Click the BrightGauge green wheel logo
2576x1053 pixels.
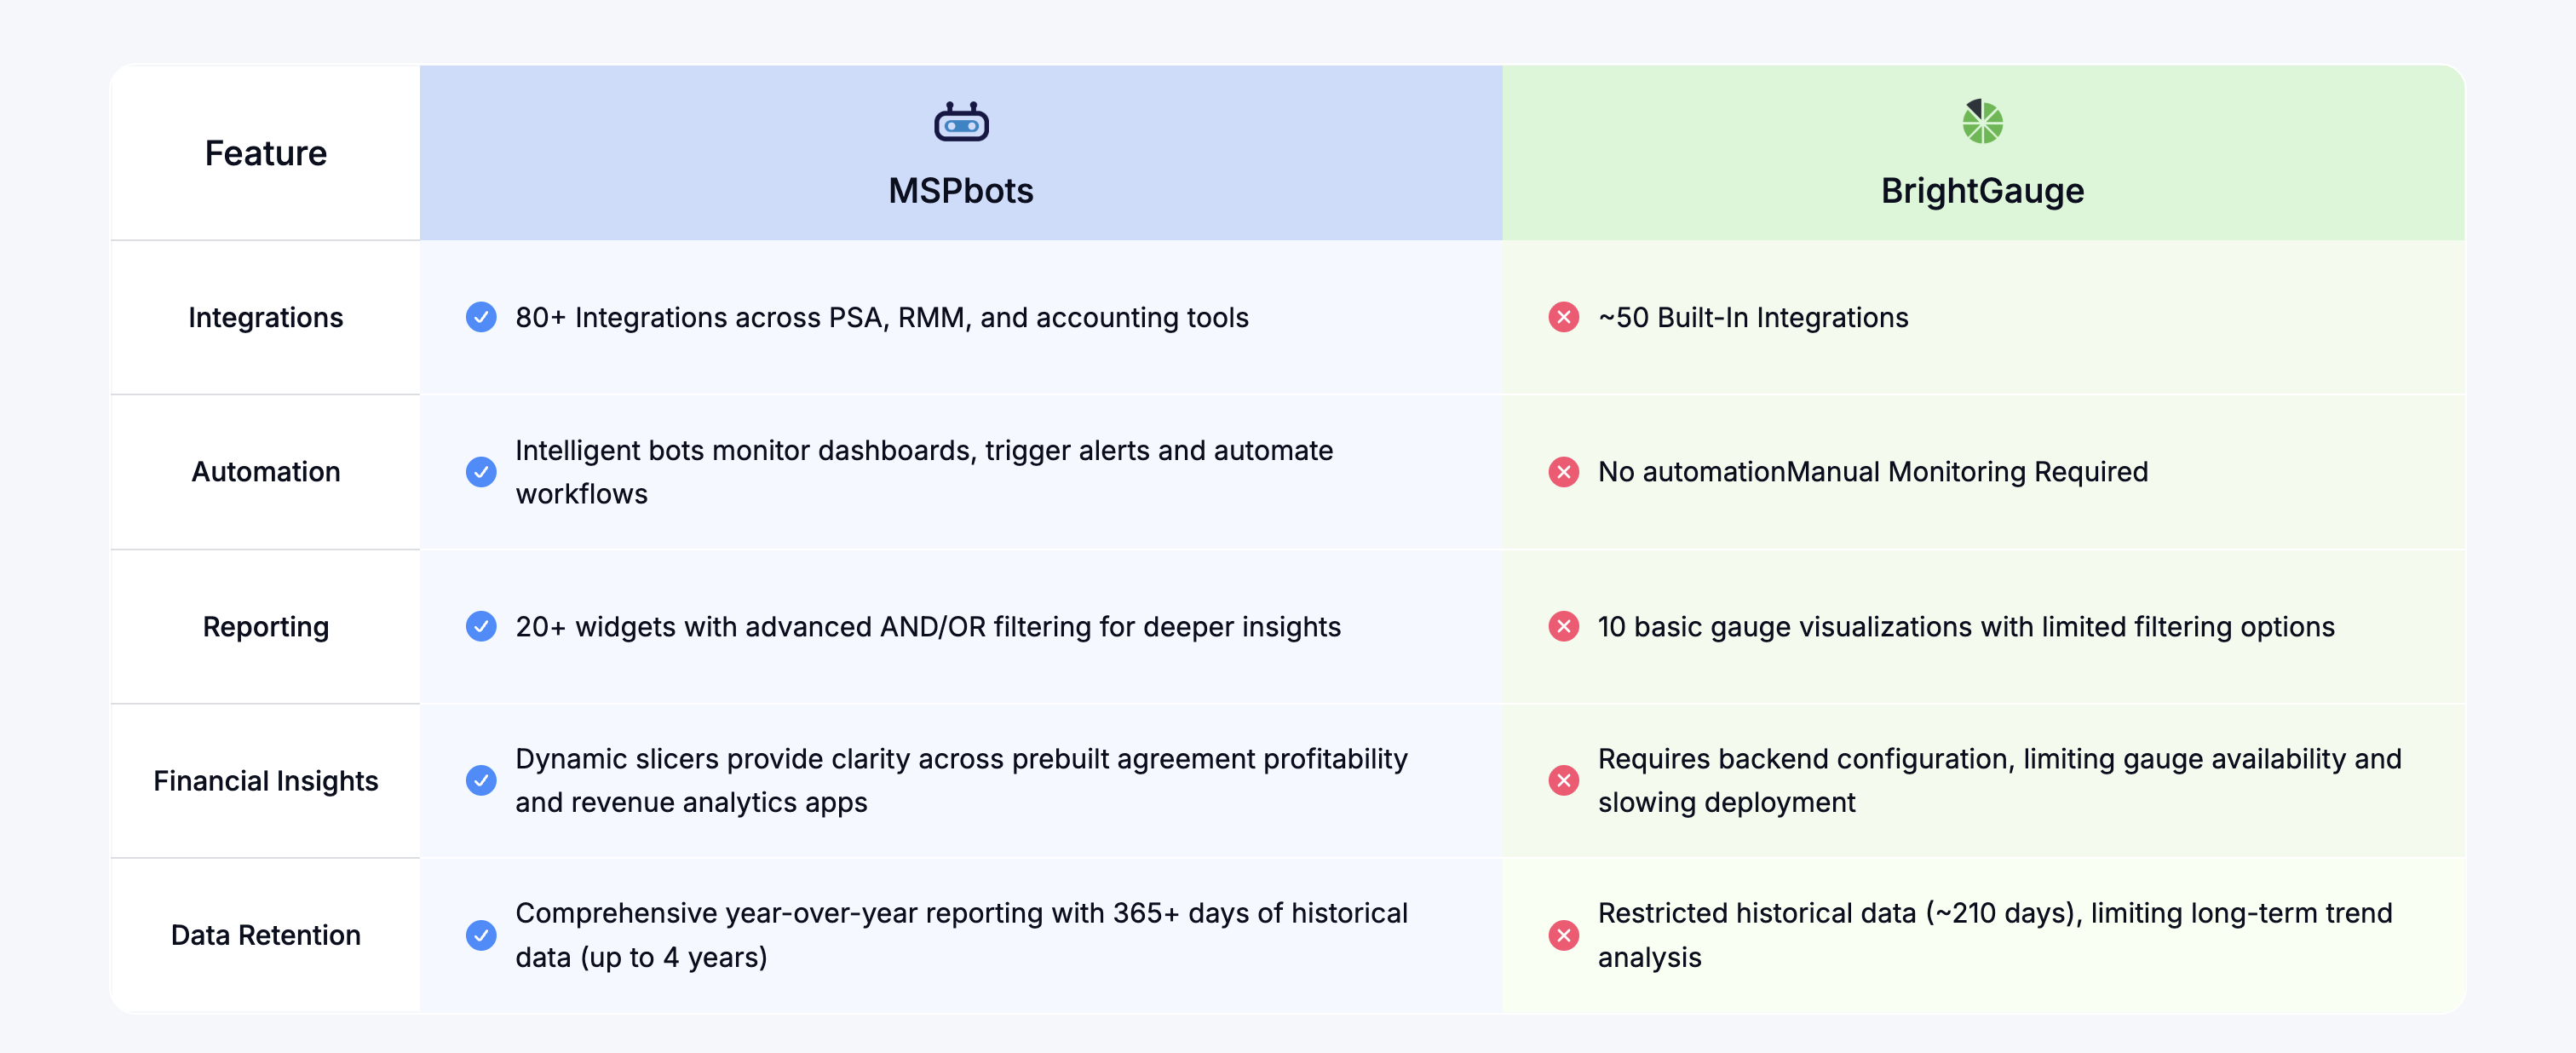pyautogui.click(x=1982, y=122)
